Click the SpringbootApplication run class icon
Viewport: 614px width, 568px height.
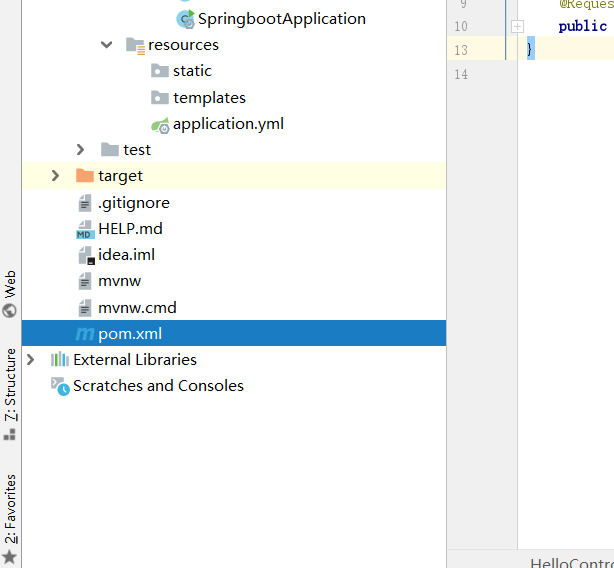click(186, 19)
